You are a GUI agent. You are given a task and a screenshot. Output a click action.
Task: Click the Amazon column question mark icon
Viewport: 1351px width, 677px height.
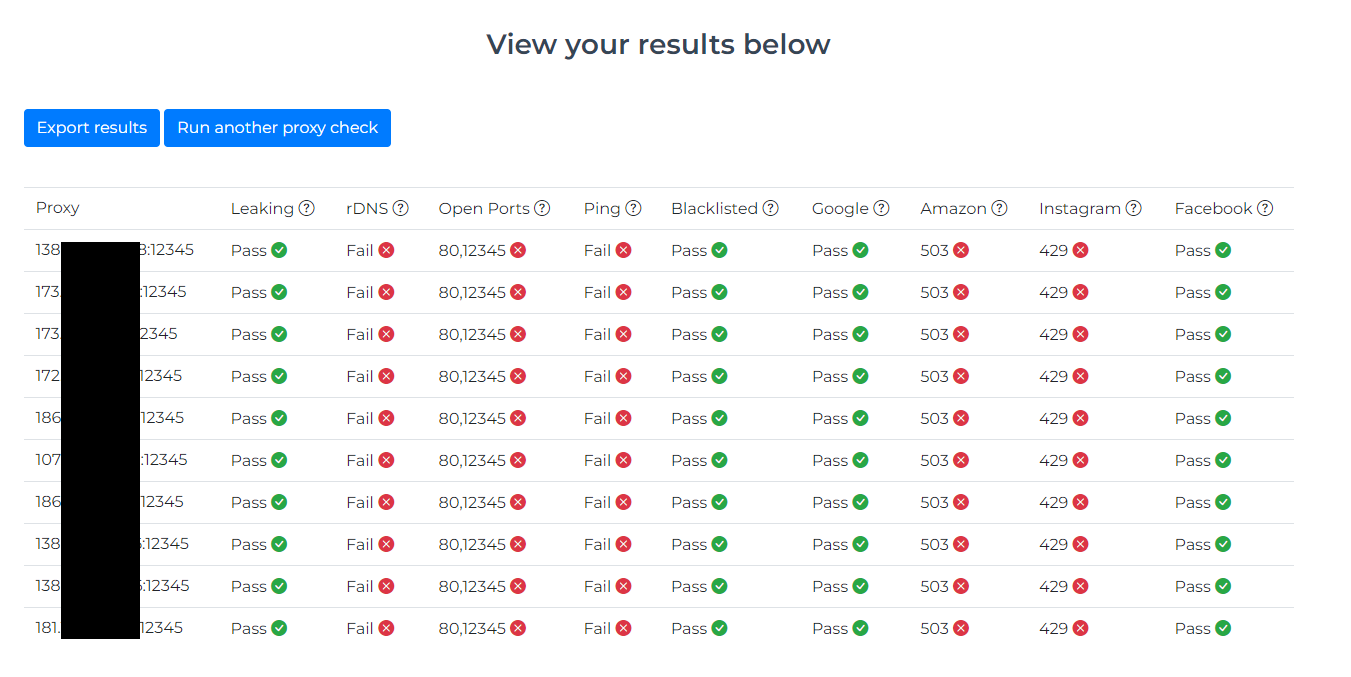point(999,208)
